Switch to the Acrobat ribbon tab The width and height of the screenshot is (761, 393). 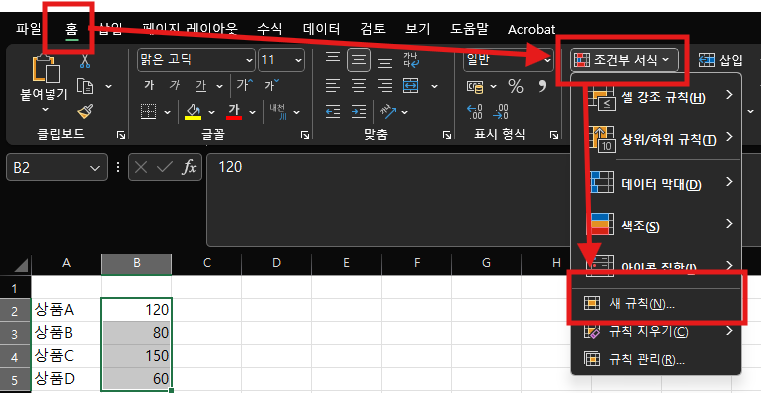[531, 30]
